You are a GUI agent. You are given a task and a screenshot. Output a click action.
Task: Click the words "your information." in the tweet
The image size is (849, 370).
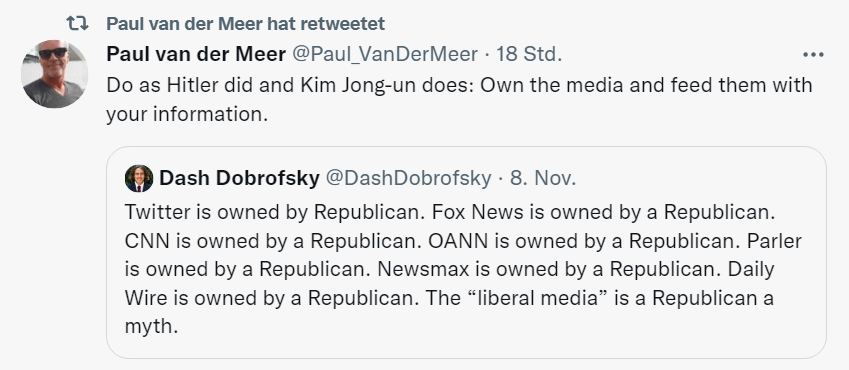tap(187, 114)
